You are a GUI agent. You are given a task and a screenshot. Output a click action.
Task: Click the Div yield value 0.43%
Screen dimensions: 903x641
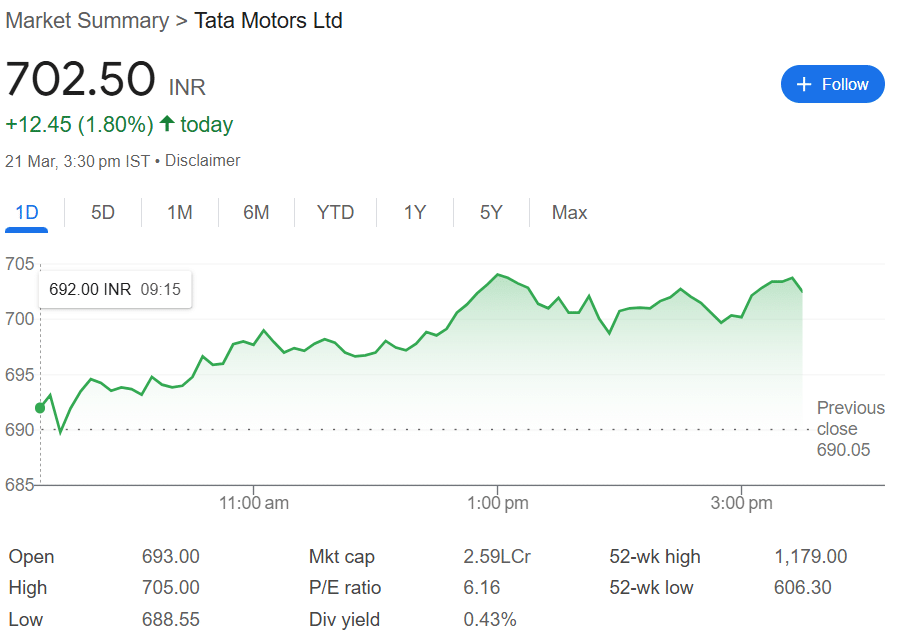point(490,619)
